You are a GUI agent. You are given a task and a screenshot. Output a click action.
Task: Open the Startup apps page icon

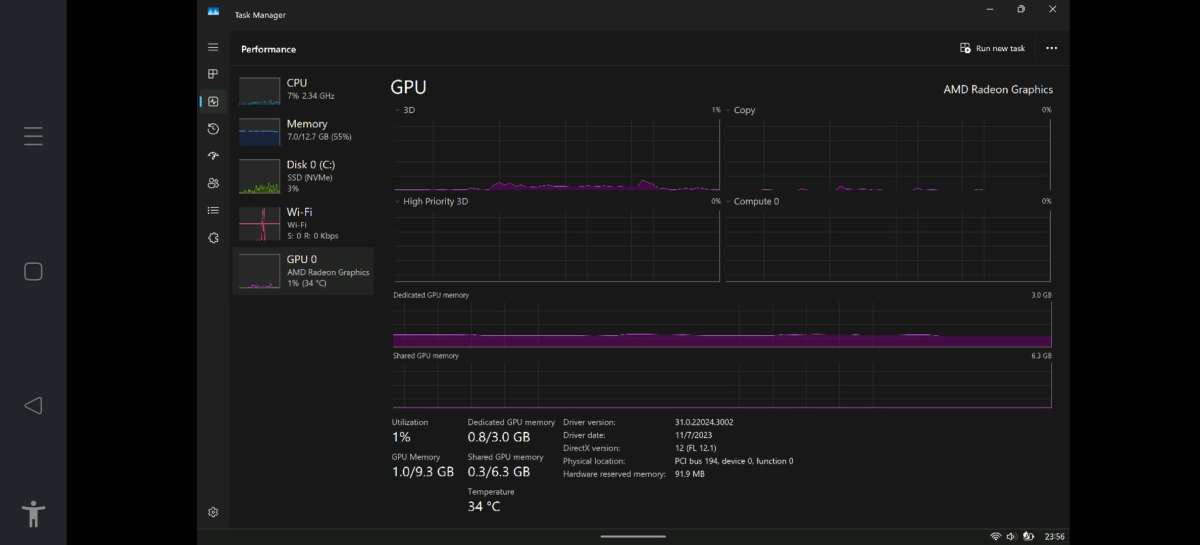(x=213, y=156)
